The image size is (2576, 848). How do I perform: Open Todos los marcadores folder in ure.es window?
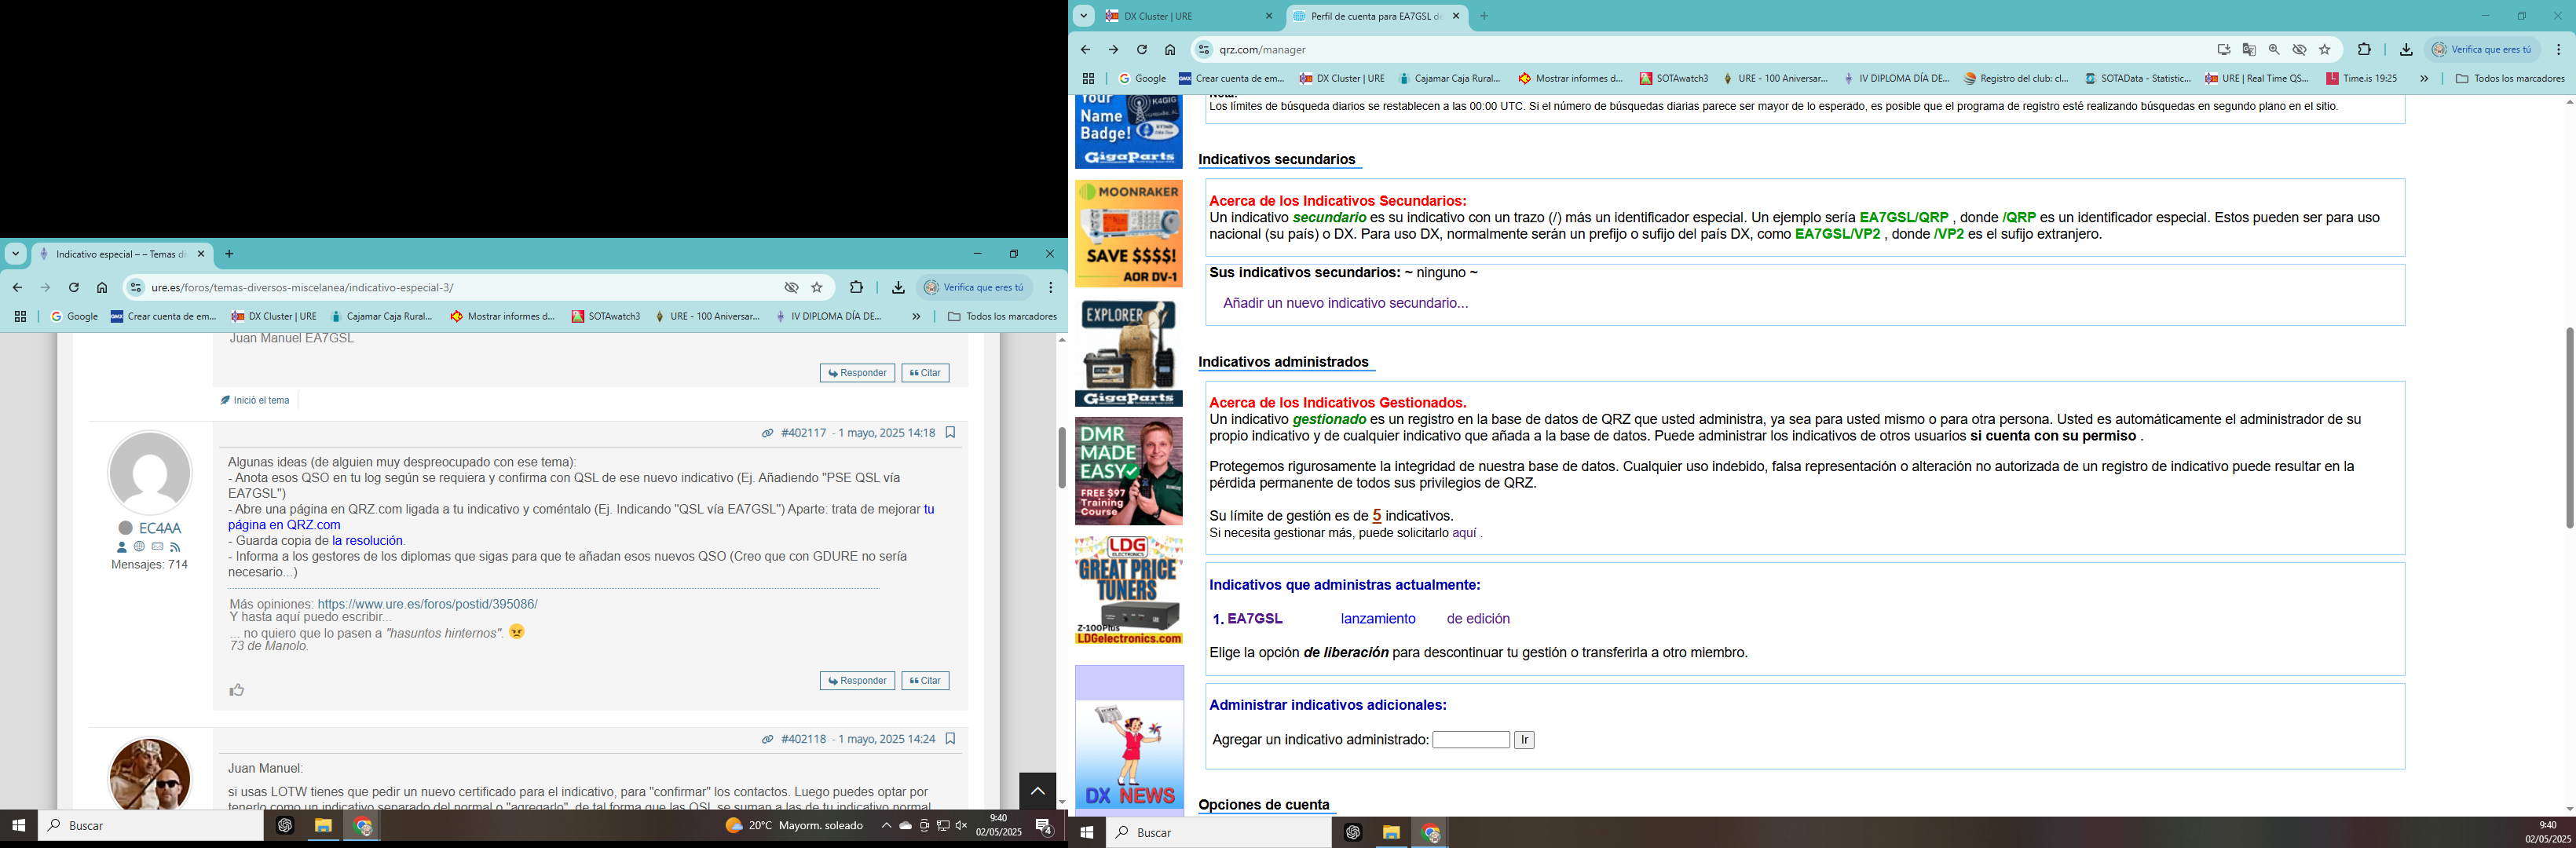1002,316
